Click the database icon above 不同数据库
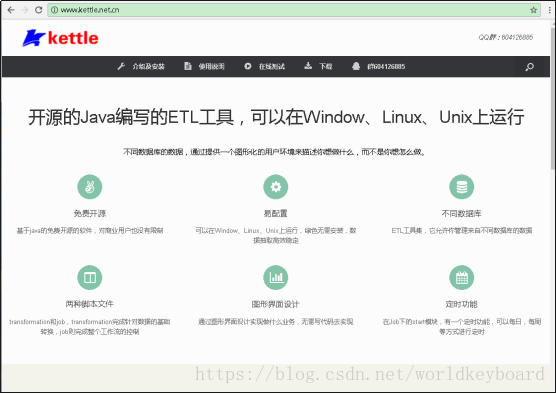This screenshot has height=394, width=556. (x=461, y=187)
